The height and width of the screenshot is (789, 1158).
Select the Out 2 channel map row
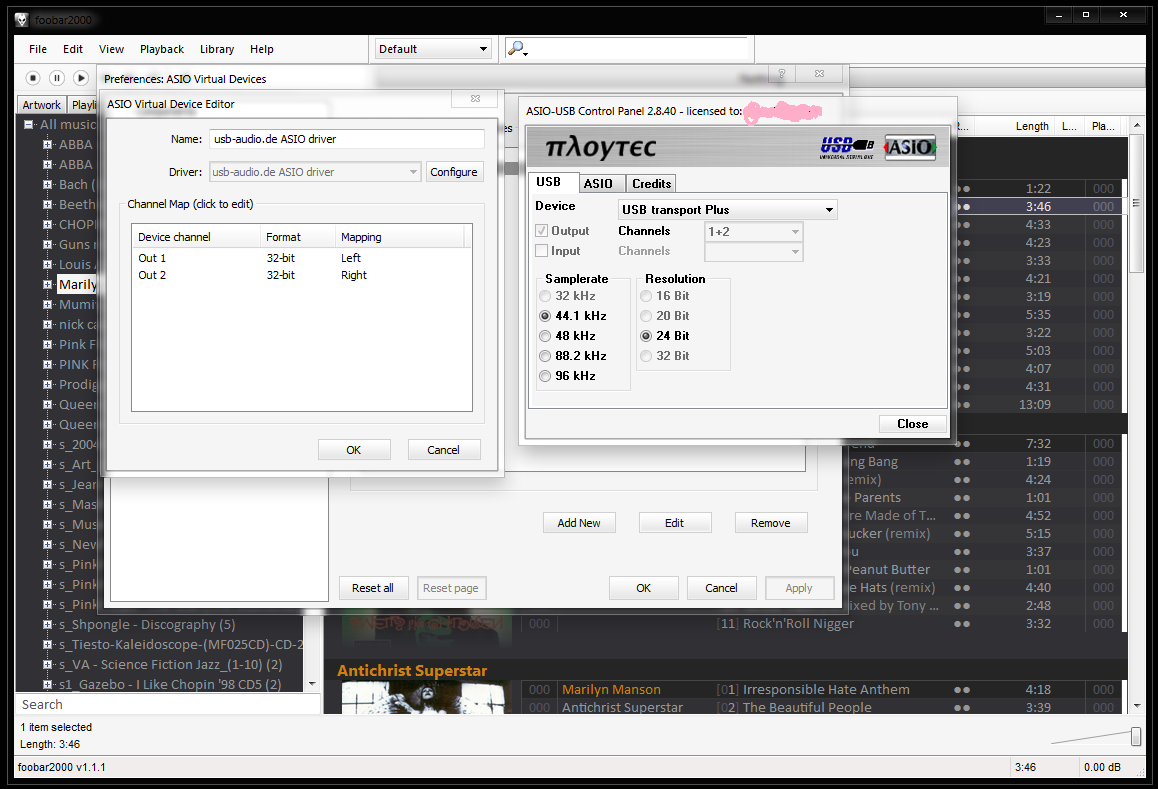[301, 275]
